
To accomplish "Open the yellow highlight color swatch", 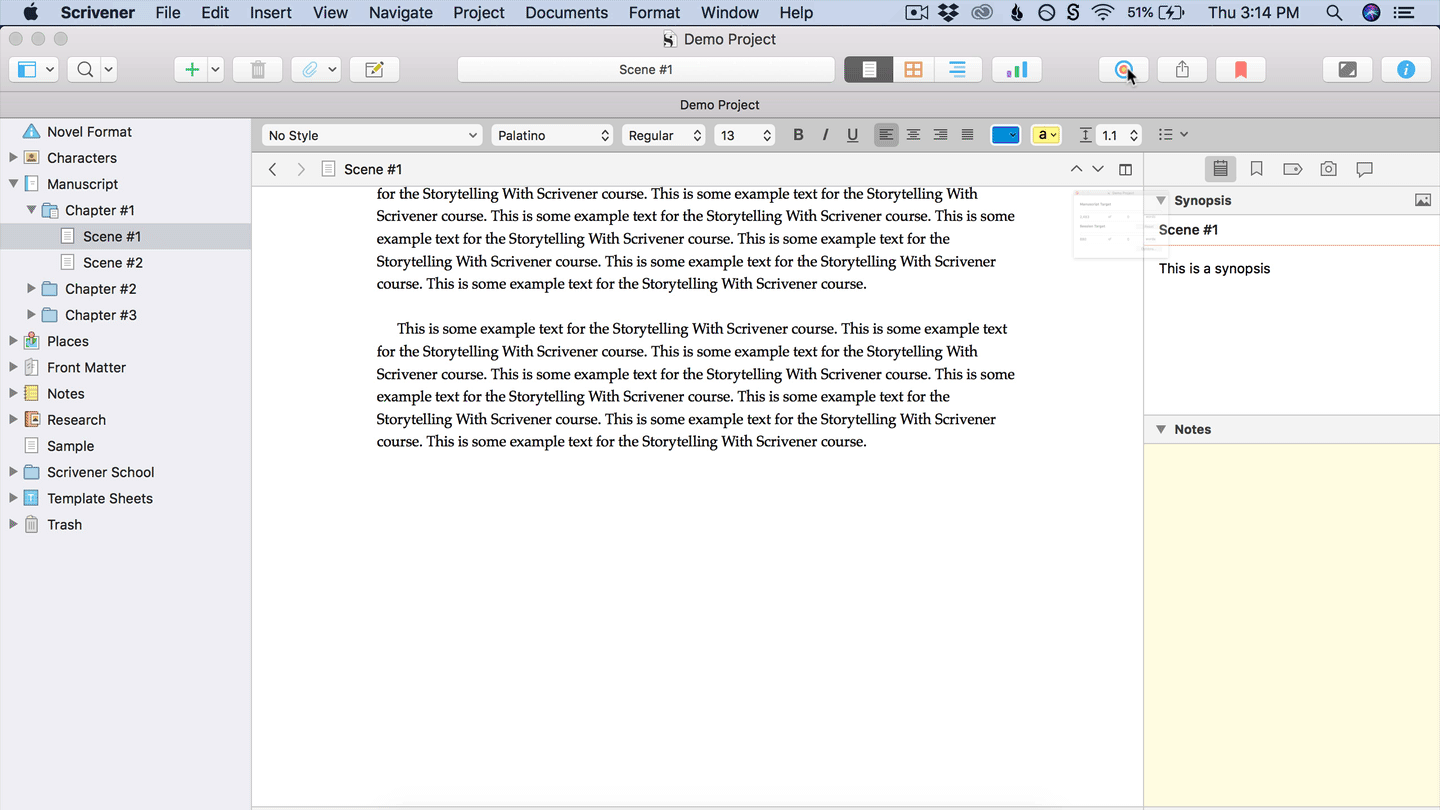I will pyautogui.click(x=1046, y=135).
